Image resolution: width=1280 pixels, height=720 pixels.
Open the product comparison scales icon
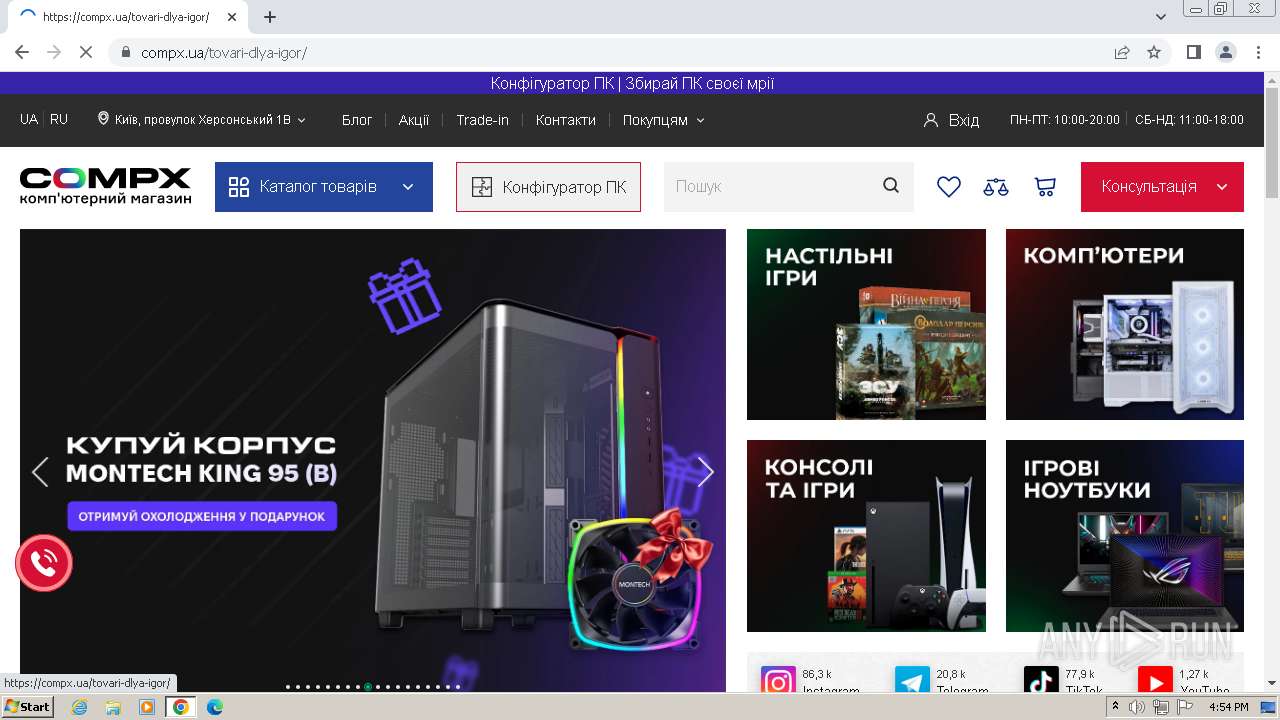pyautogui.click(x=996, y=186)
